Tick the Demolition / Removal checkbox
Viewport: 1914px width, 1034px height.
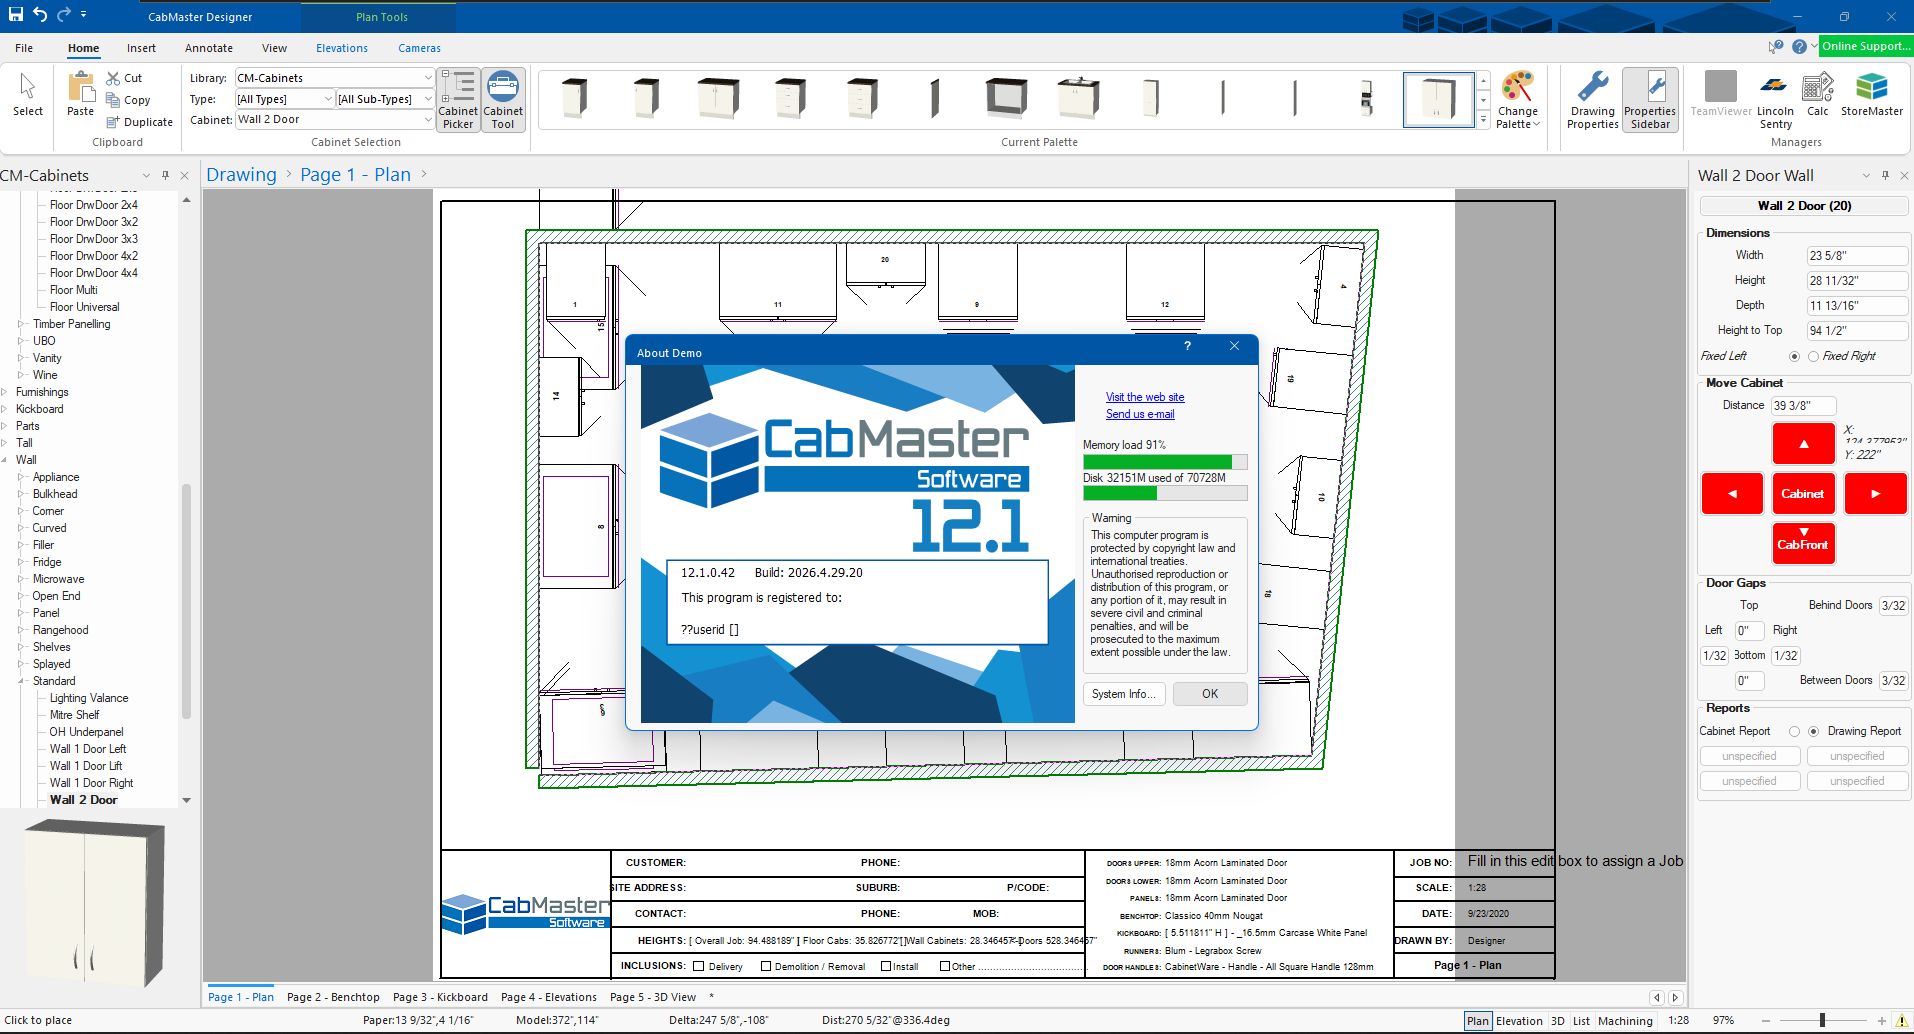[x=766, y=966]
